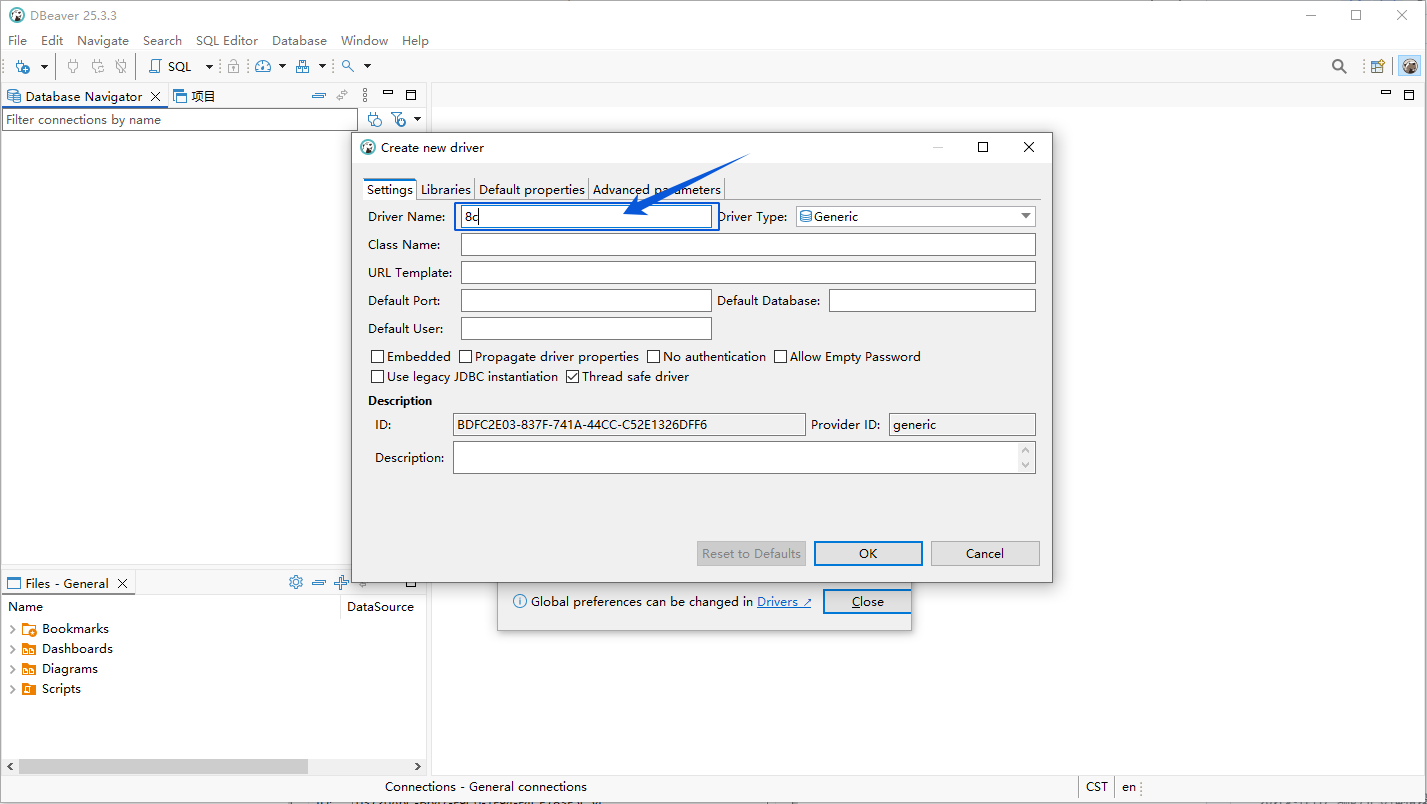Open the Navigate menu
This screenshot has width=1427, height=804.
pyautogui.click(x=103, y=41)
